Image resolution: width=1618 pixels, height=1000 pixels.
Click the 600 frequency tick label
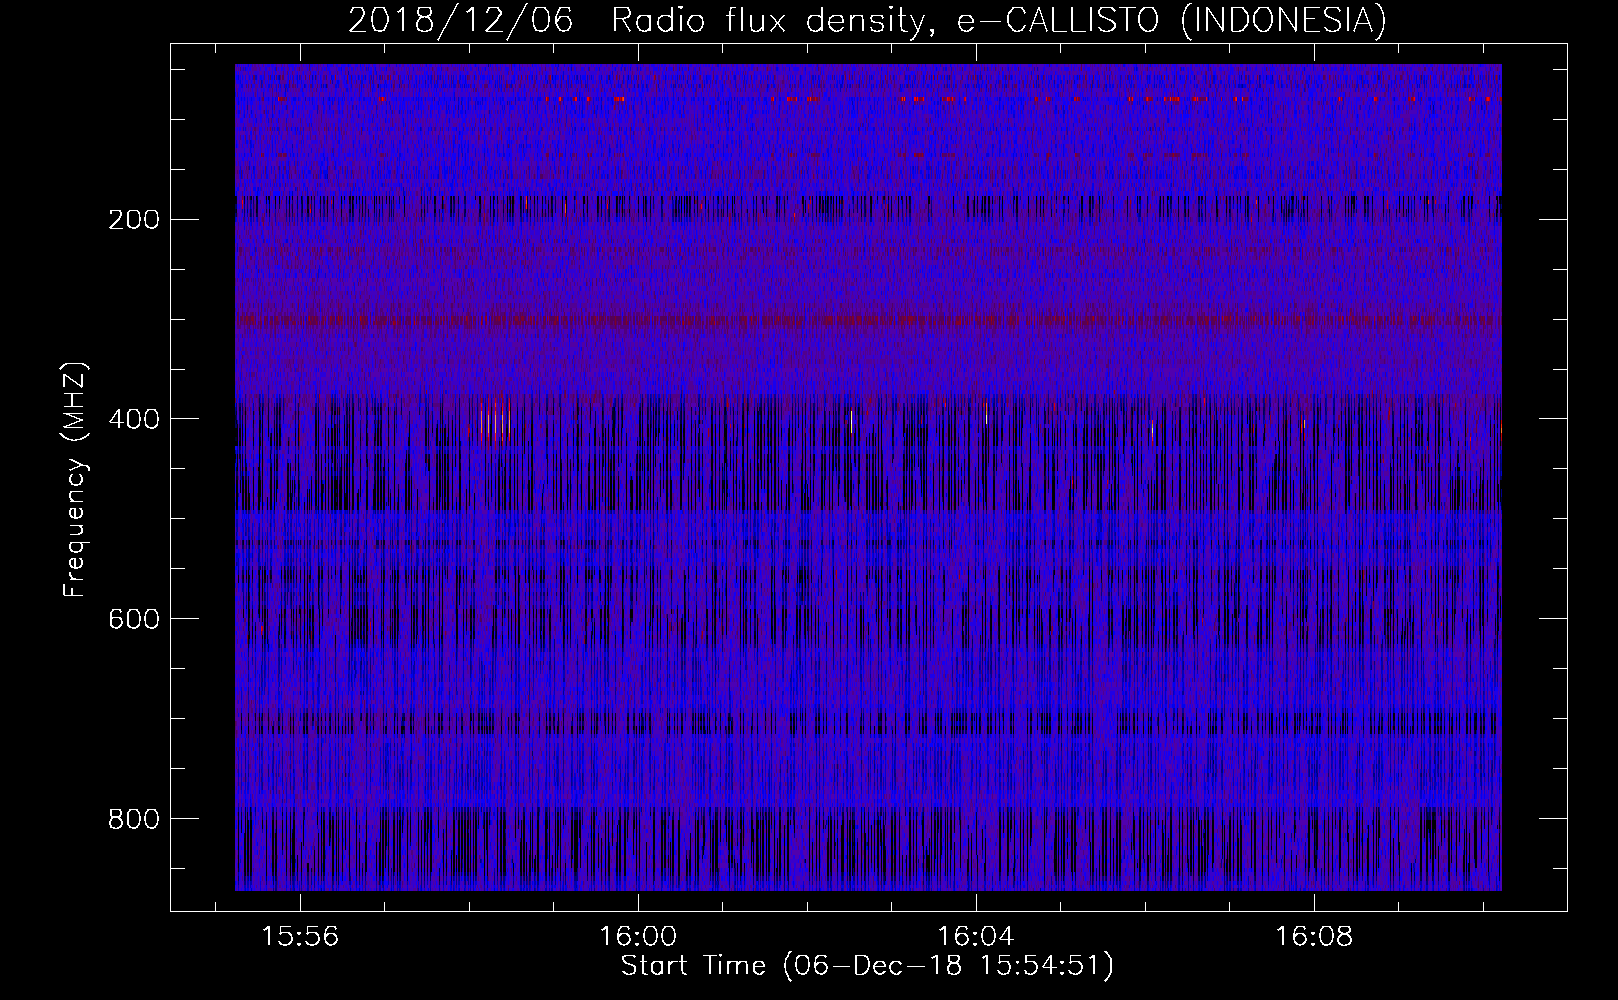tap(134, 619)
